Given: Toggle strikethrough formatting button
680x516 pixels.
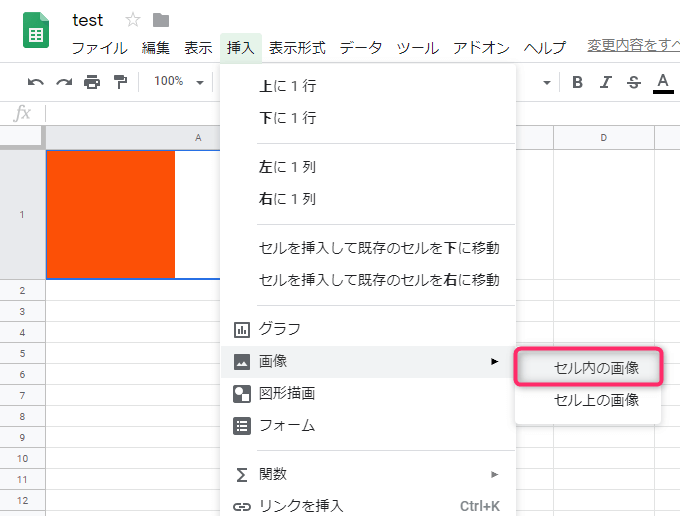Looking at the screenshot, I should tap(633, 82).
